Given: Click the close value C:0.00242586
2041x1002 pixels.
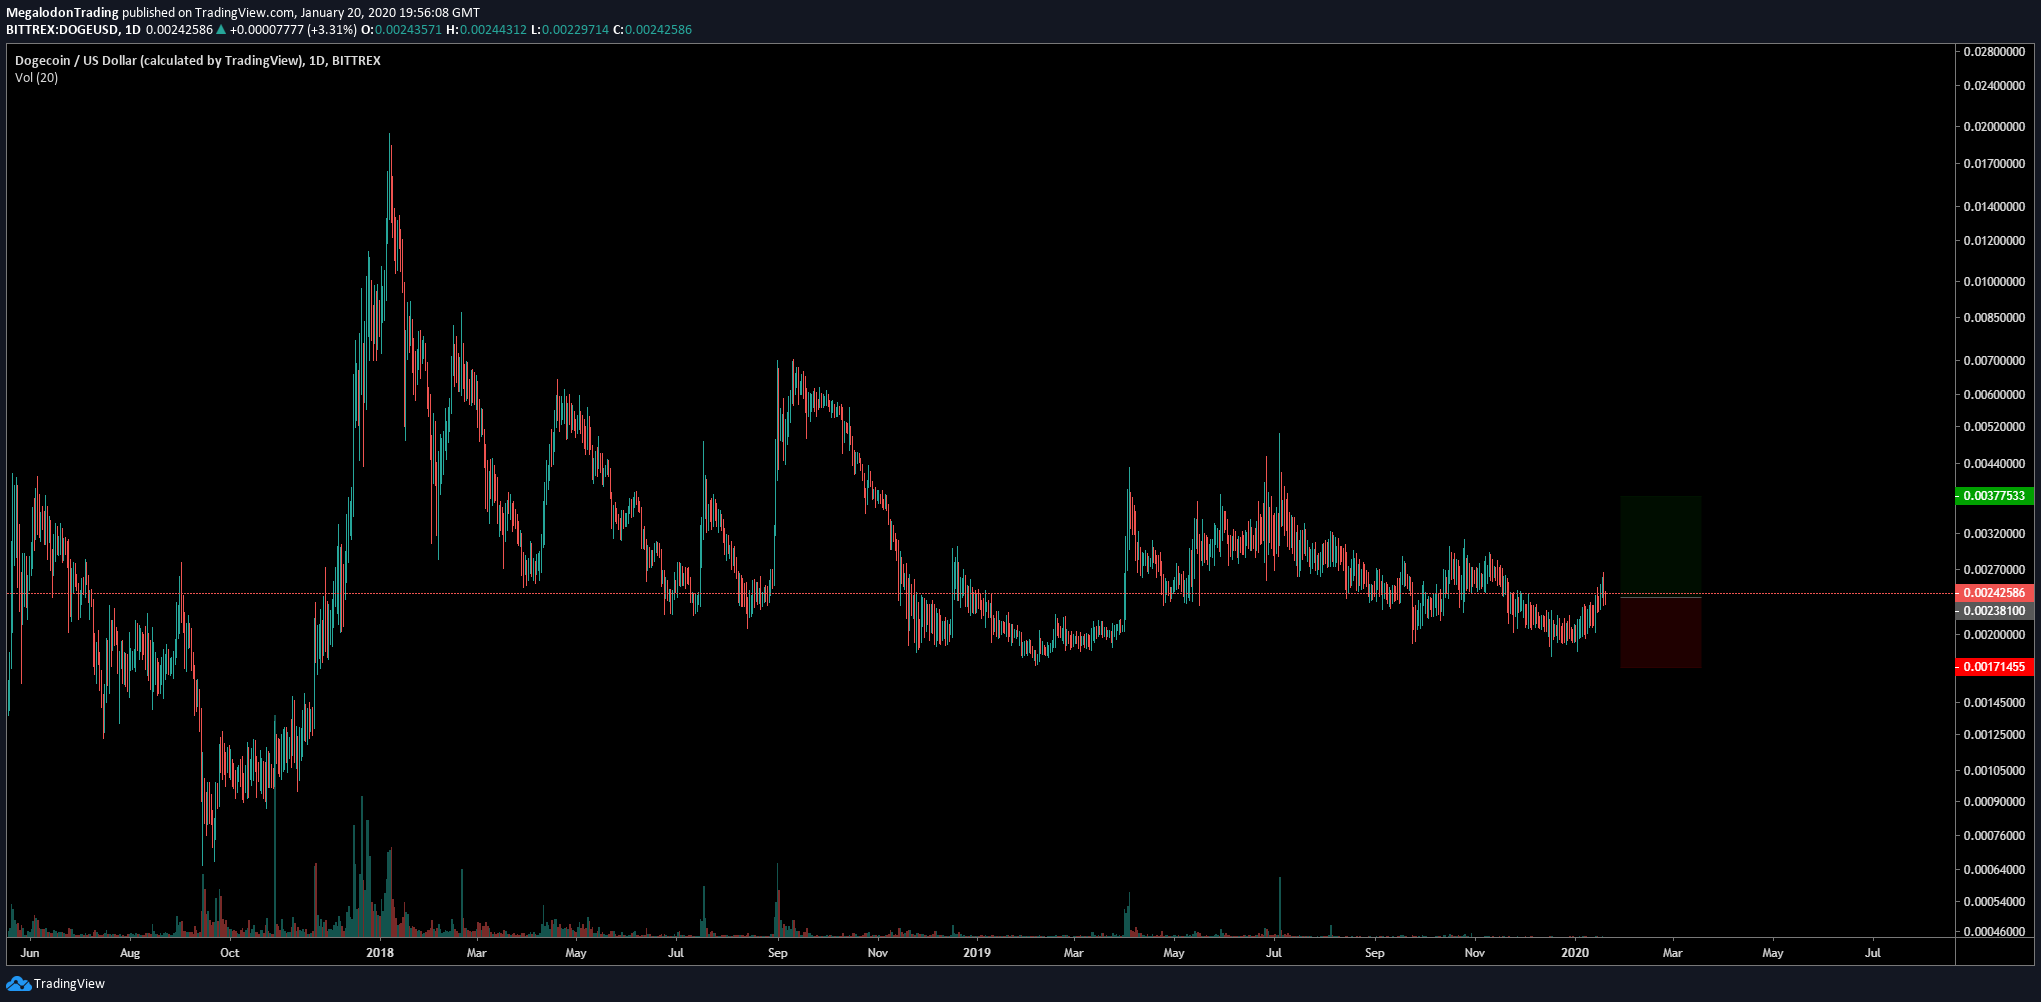Looking at the screenshot, I should pos(652,30).
